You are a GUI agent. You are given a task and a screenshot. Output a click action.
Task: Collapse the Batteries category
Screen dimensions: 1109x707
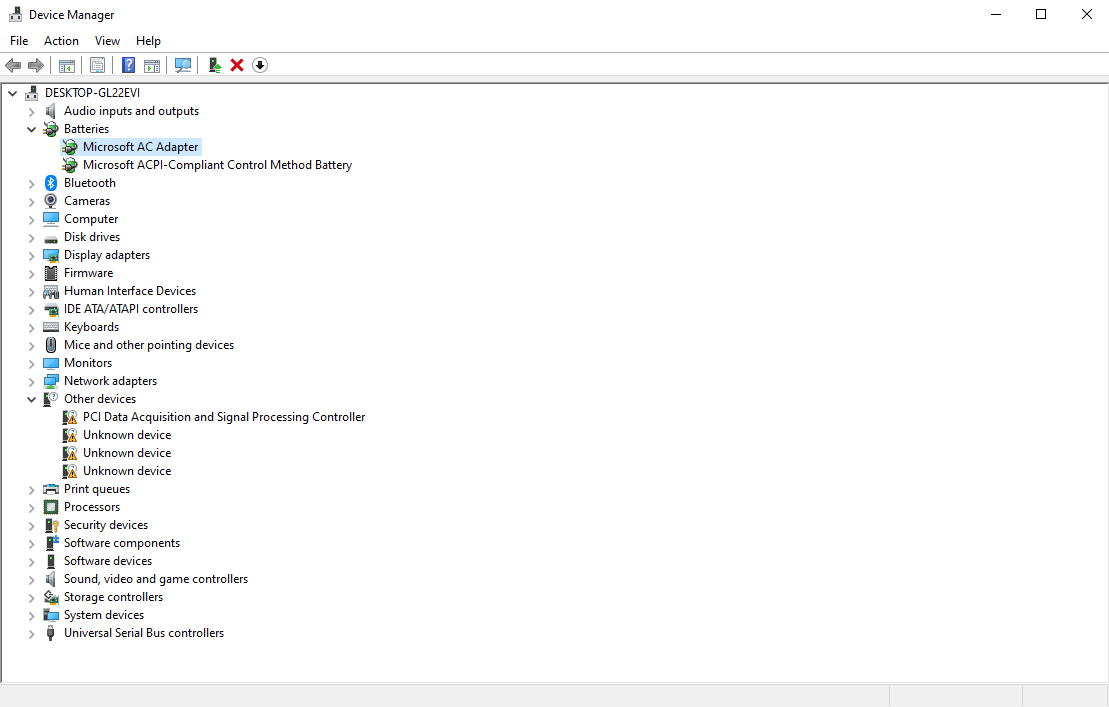pos(31,129)
